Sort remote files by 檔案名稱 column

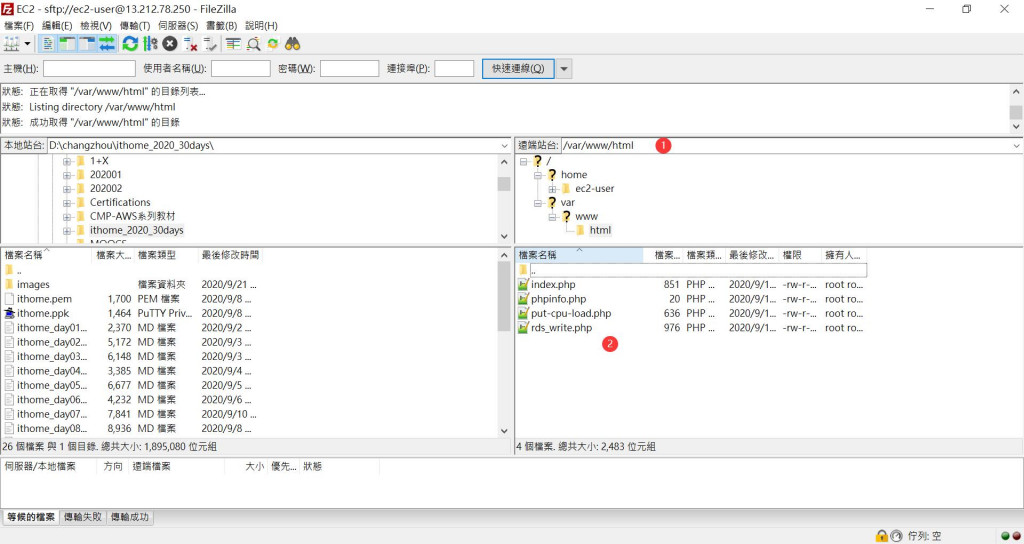tap(579, 255)
